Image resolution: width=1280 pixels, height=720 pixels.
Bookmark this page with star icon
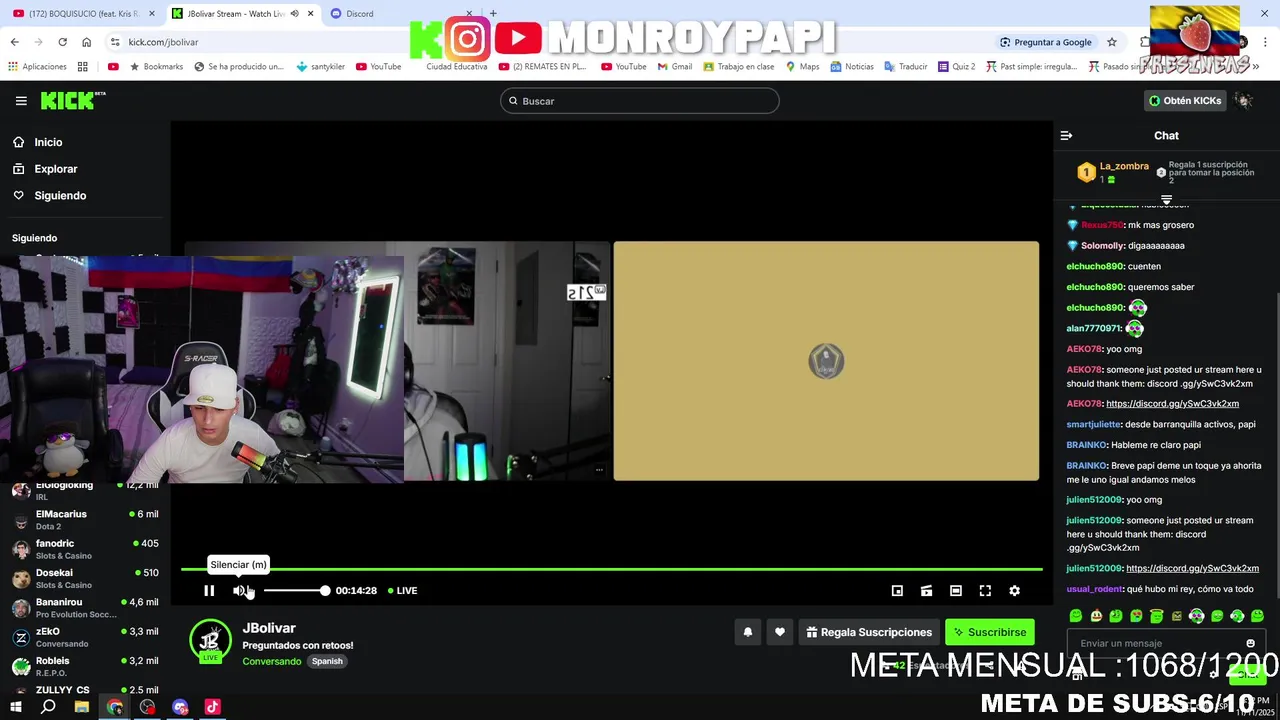(1111, 42)
